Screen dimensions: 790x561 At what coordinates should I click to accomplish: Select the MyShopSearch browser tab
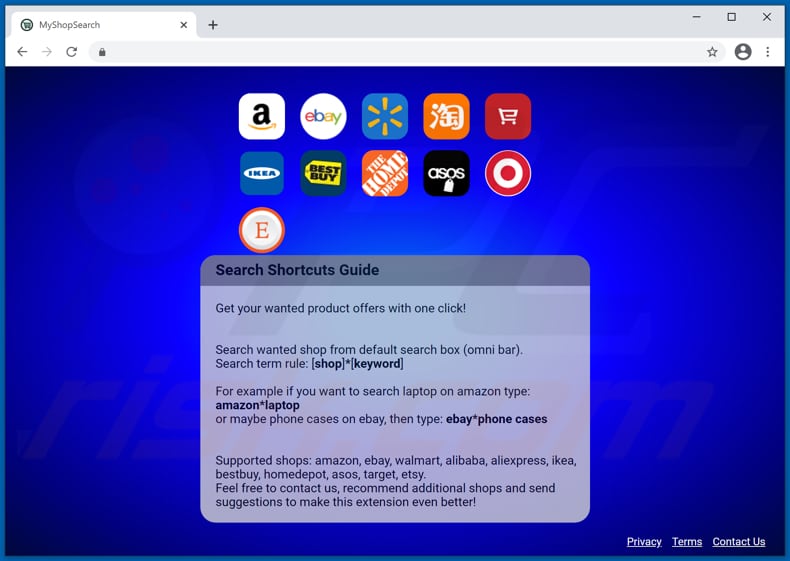click(104, 25)
